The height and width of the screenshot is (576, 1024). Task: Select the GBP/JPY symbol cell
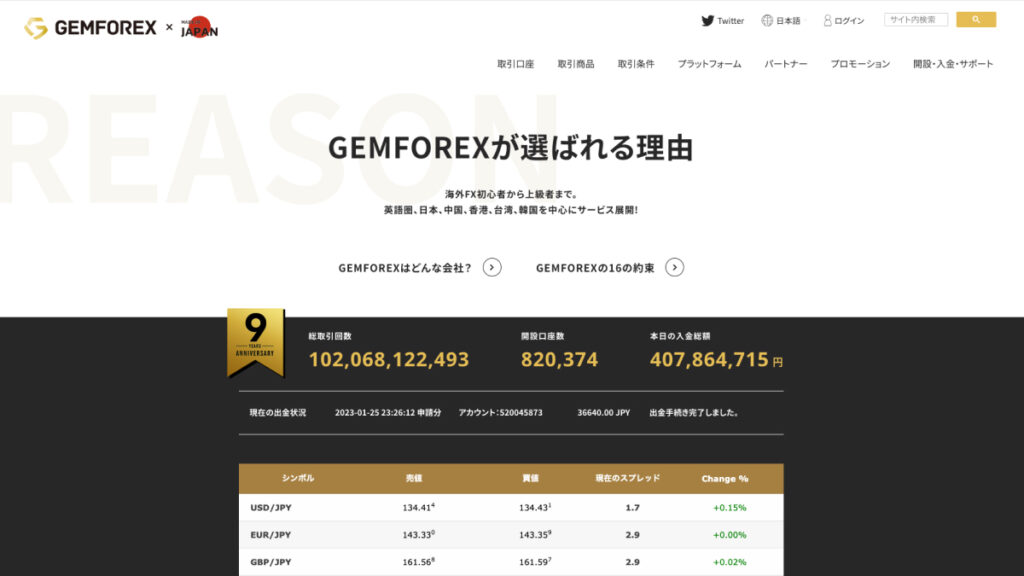[270, 562]
